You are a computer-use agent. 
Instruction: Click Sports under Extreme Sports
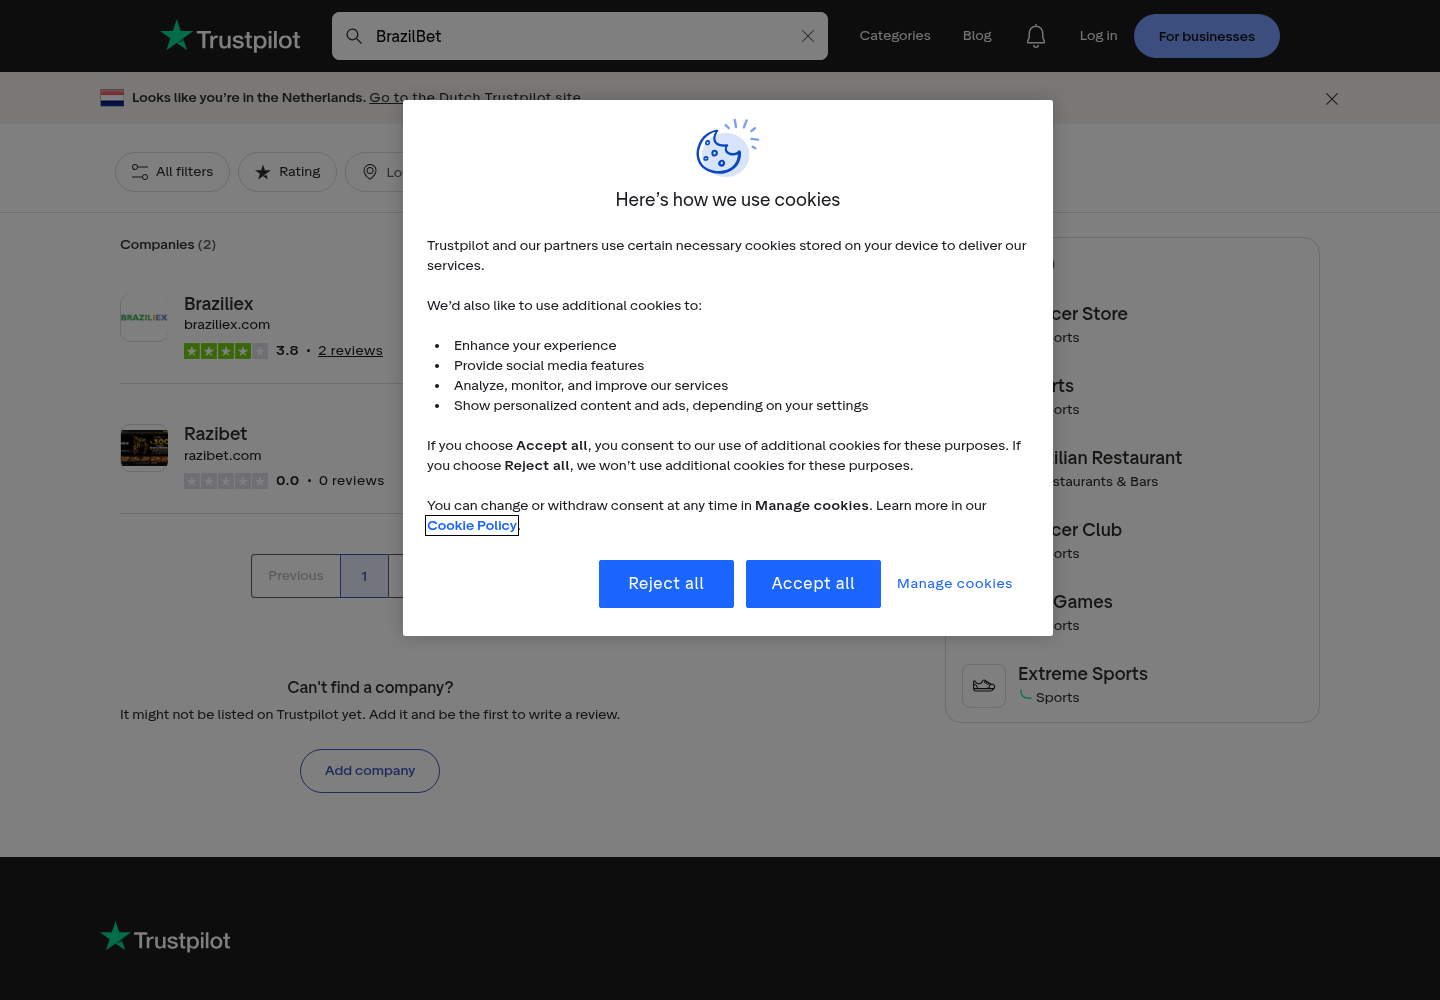[x=1057, y=698]
